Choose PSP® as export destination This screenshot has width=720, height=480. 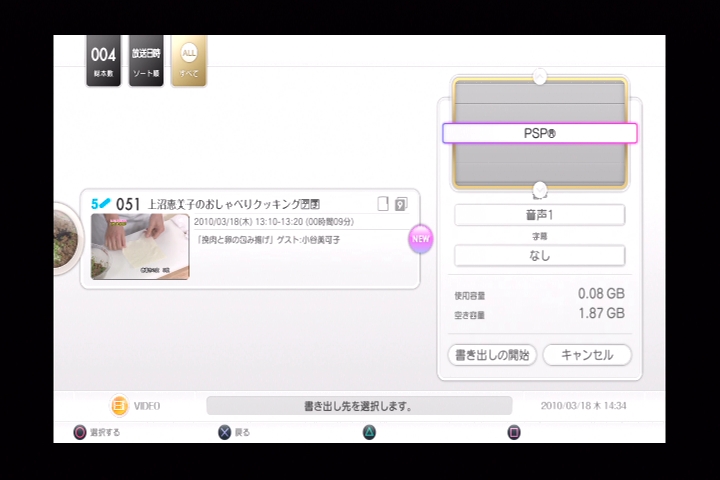[x=540, y=133]
